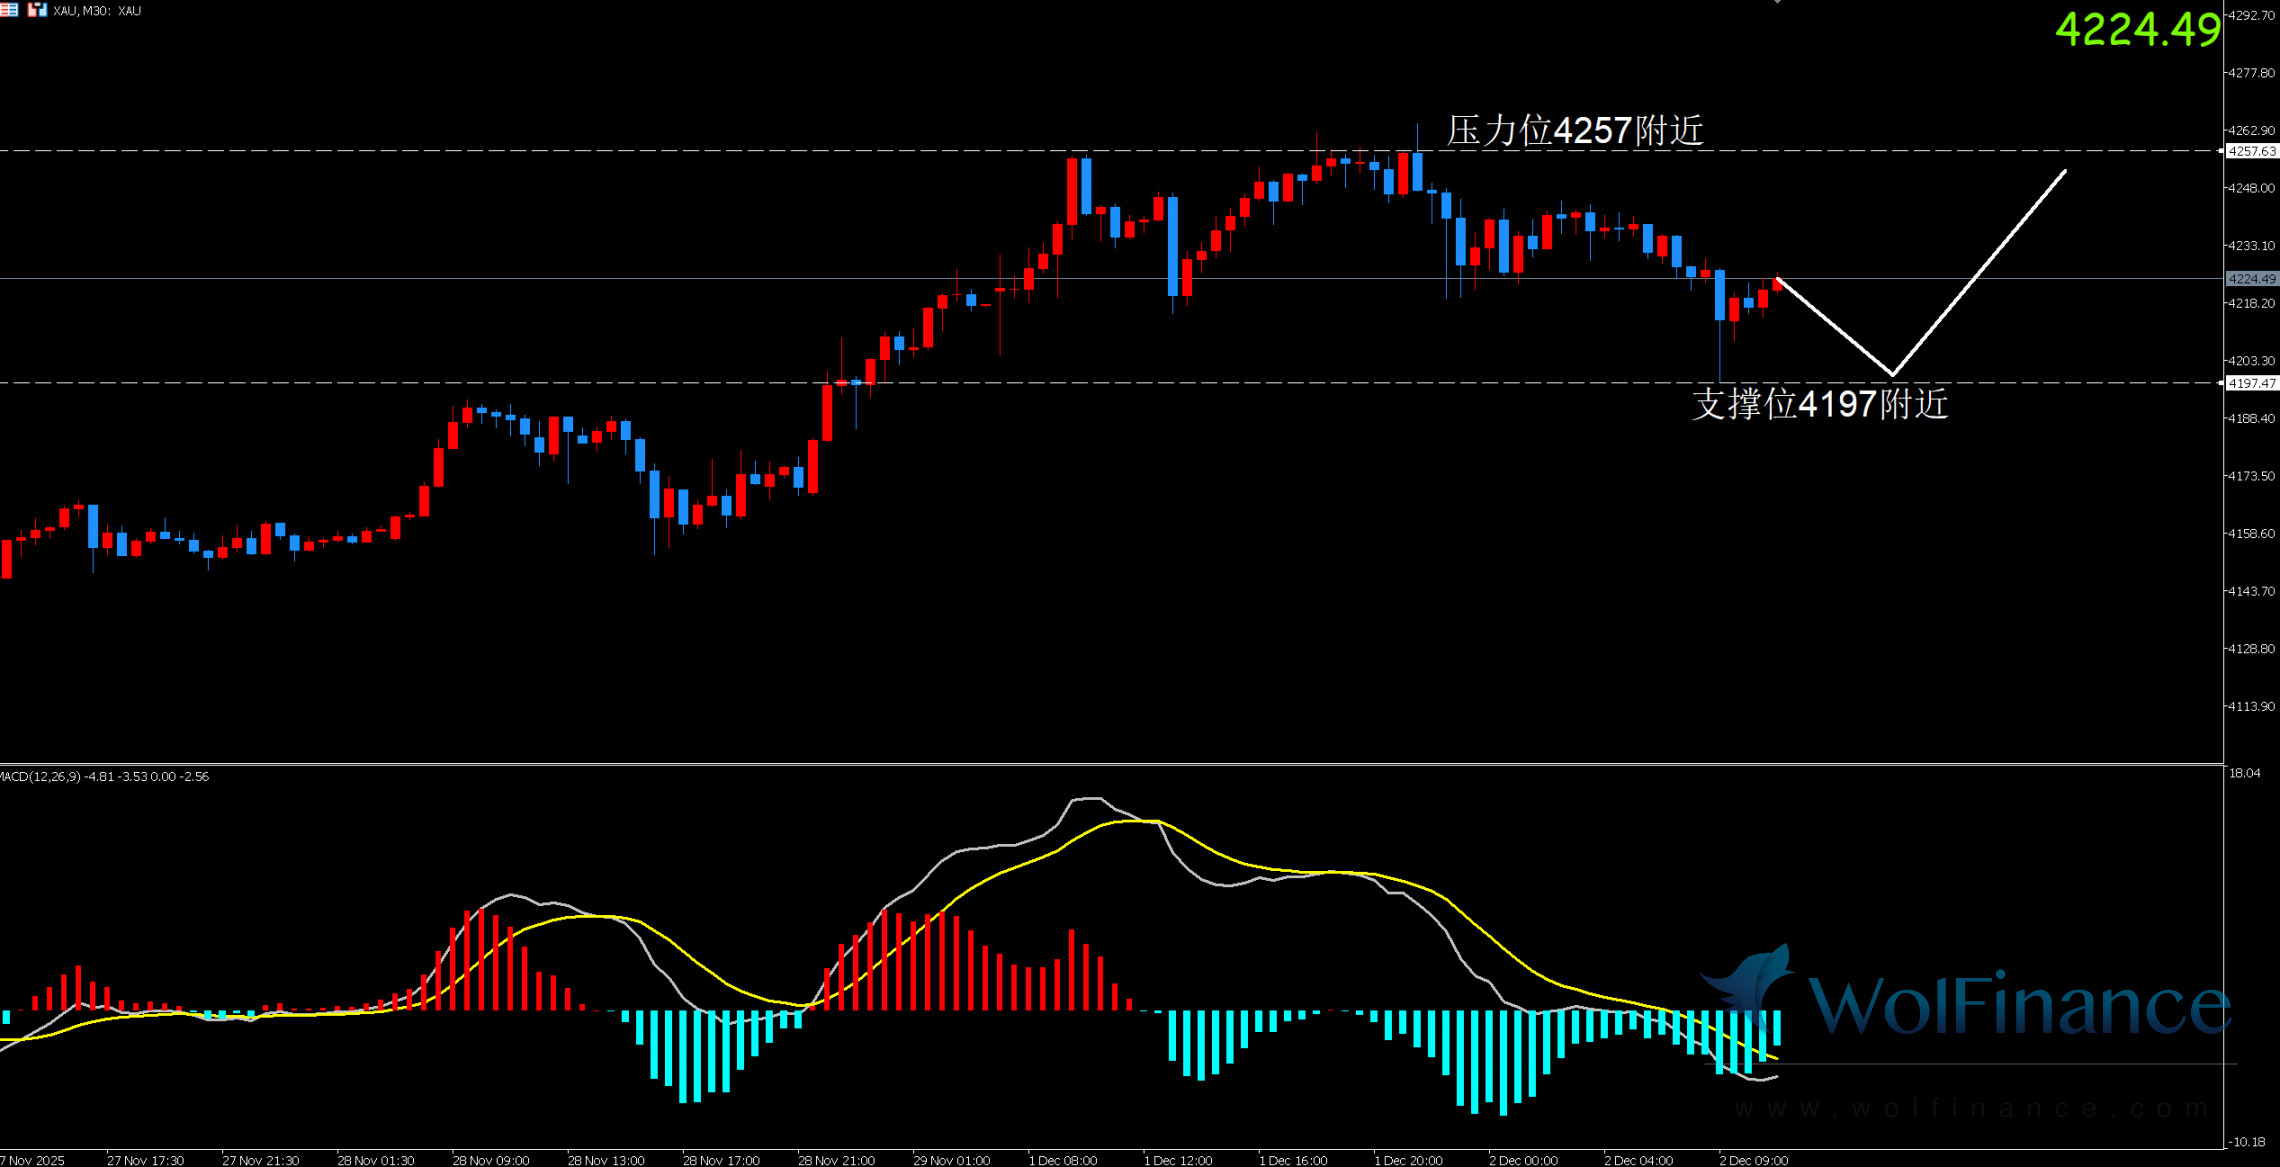Image resolution: width=2280 pixels, height=1167 pixels.
Task: Click the www.wolfinance.com watermark text
Action: click(x=1970, y=1108)
